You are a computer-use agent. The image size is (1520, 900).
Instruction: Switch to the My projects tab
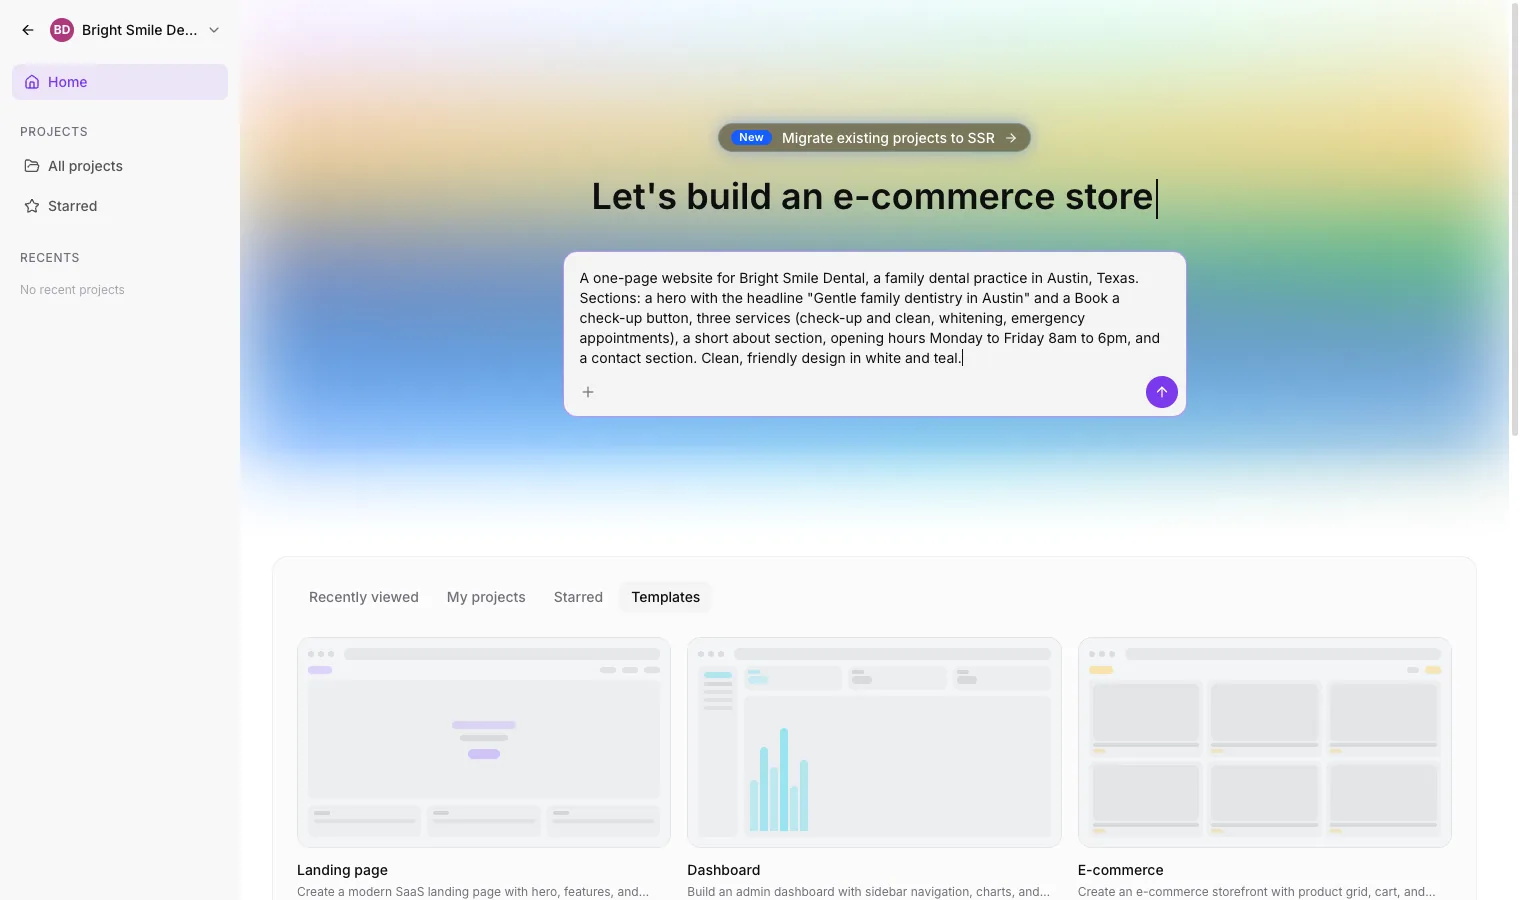[x=486, y=597]
